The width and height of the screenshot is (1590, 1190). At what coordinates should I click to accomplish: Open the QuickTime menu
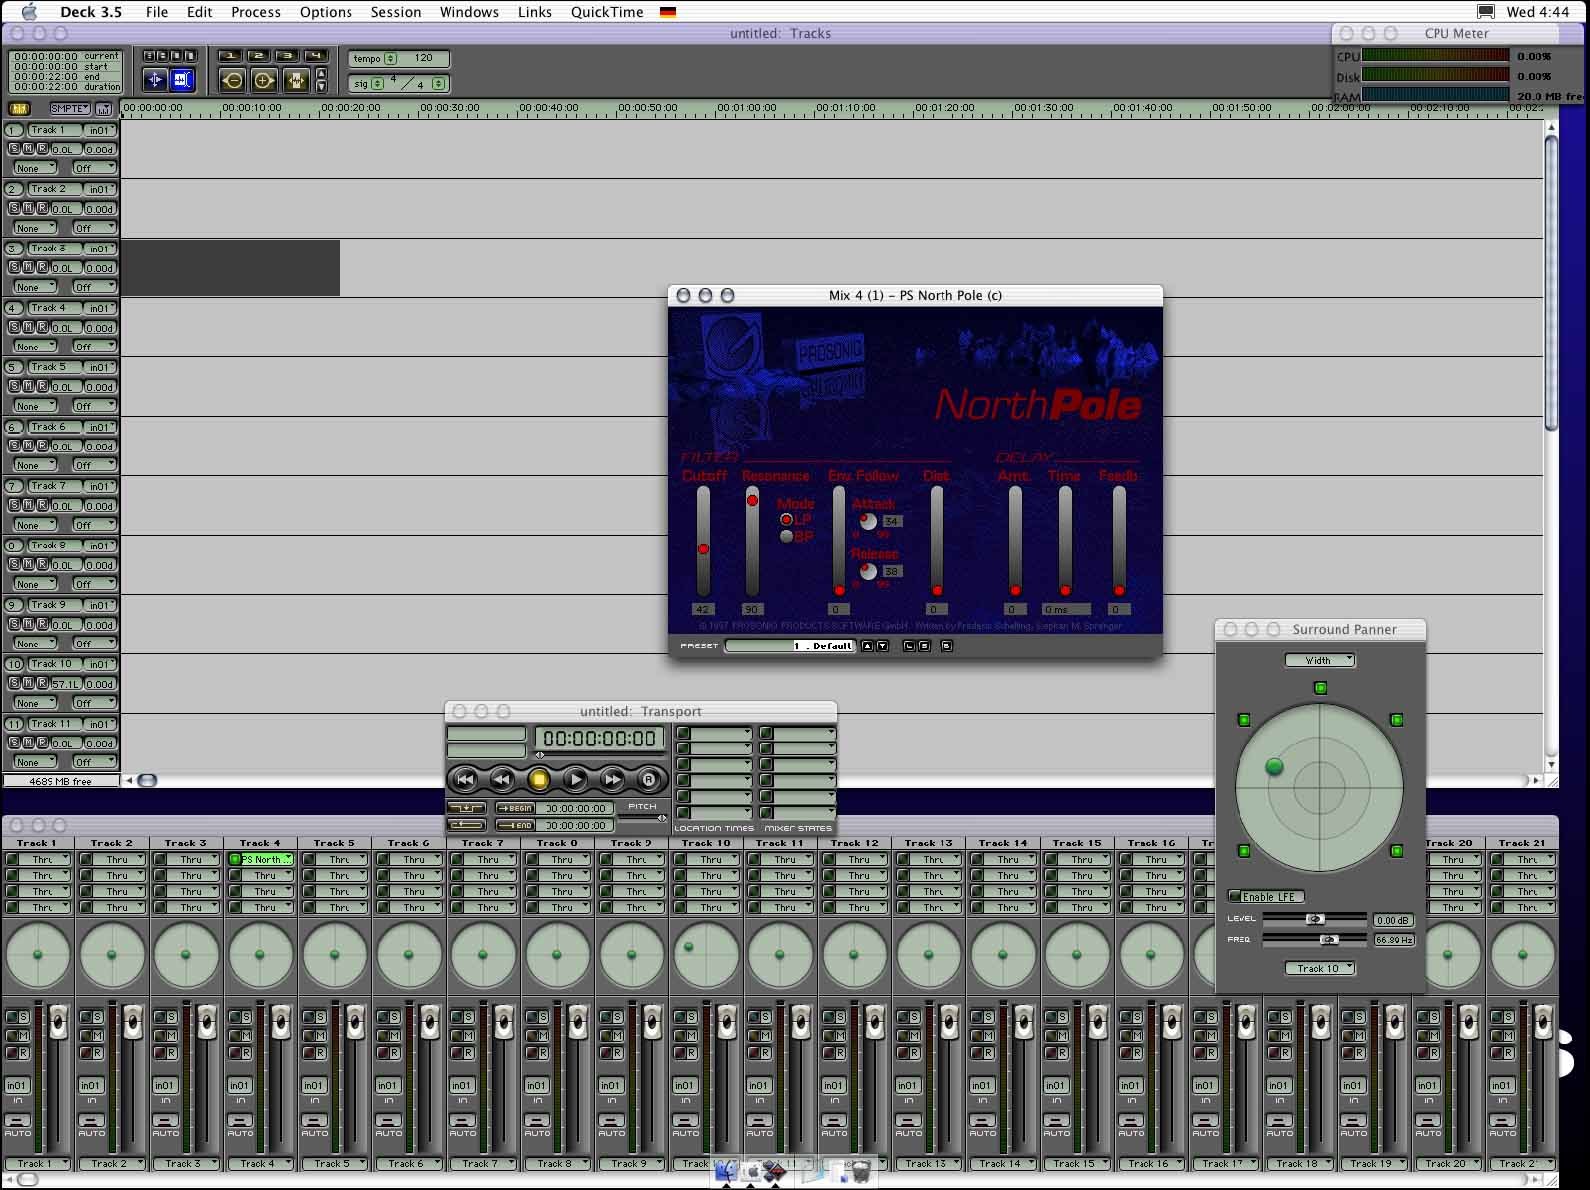pyautogui.click(x=607, y=12)
